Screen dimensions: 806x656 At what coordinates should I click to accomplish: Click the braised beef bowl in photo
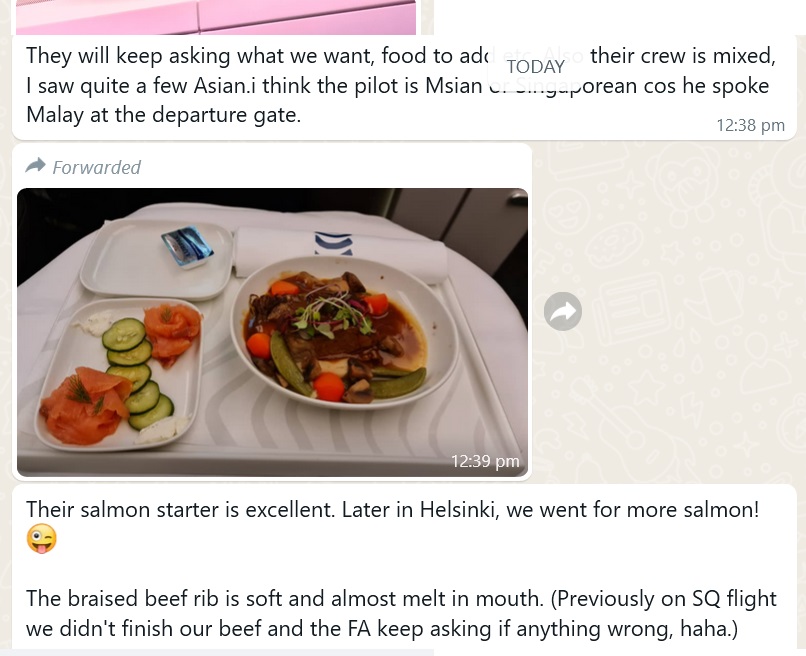(344, 333)
